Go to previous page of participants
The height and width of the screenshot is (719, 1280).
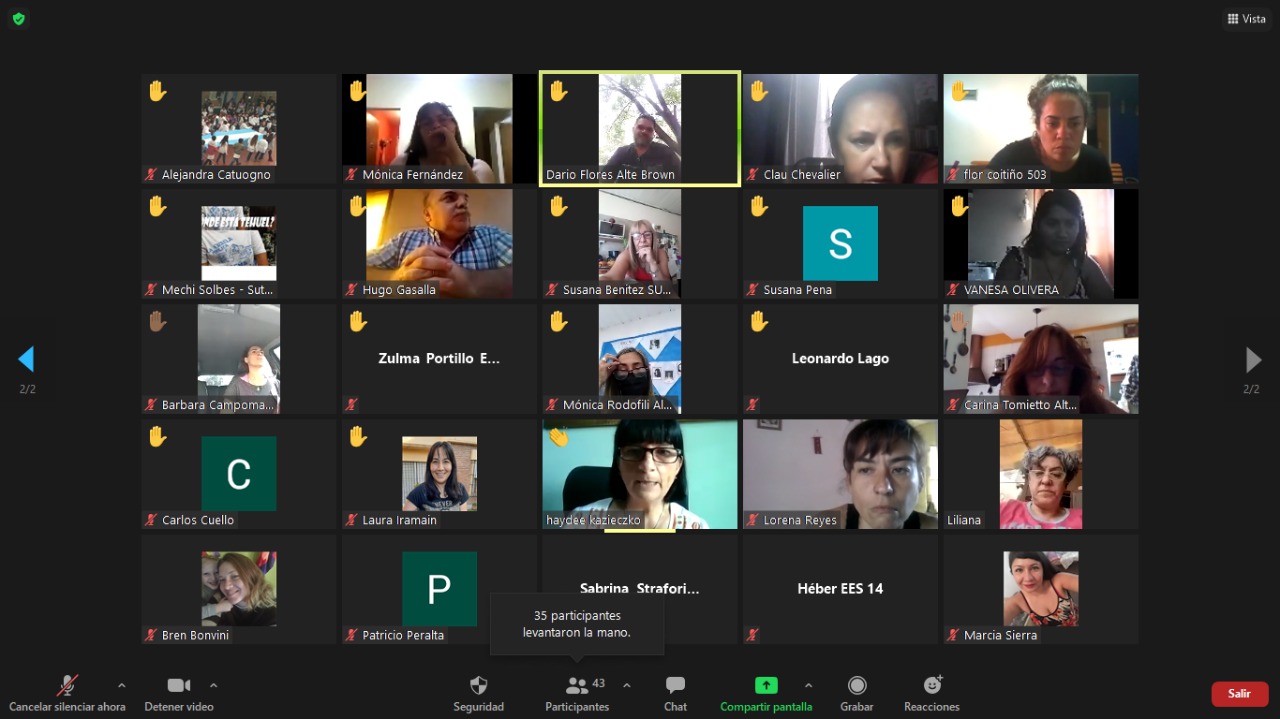point(27,360)
